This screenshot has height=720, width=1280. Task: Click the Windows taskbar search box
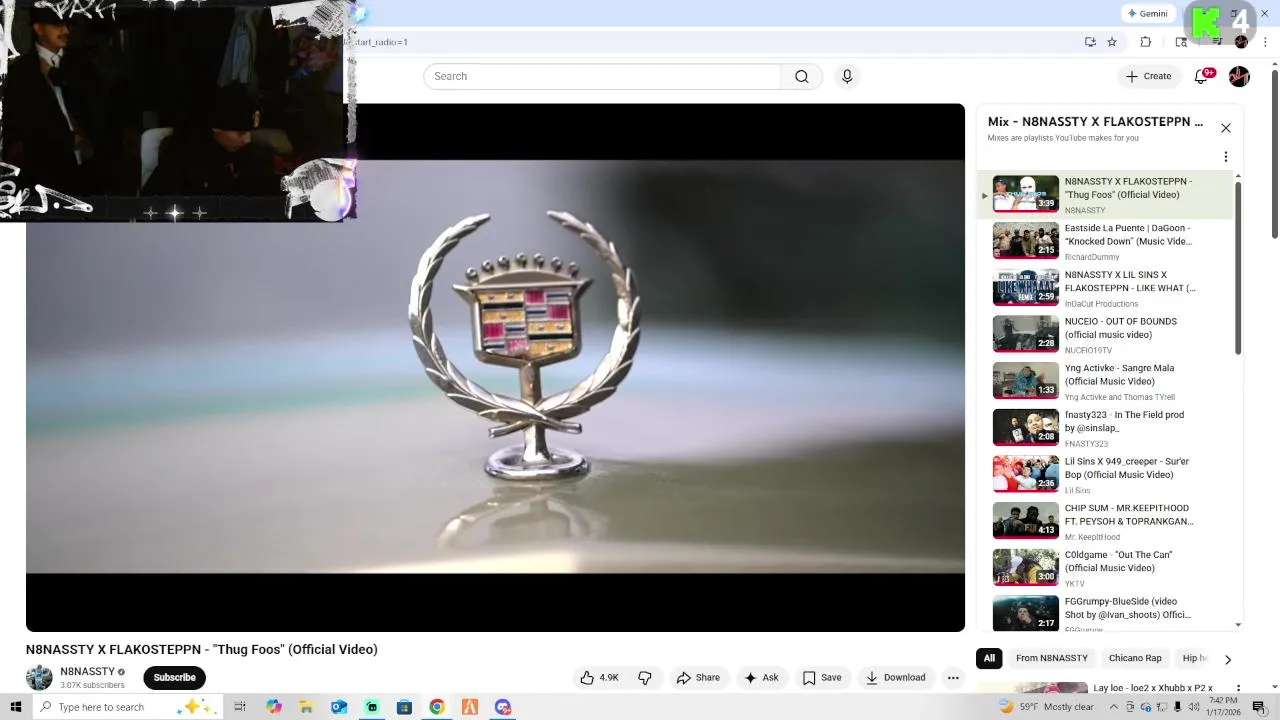(126, 707)
